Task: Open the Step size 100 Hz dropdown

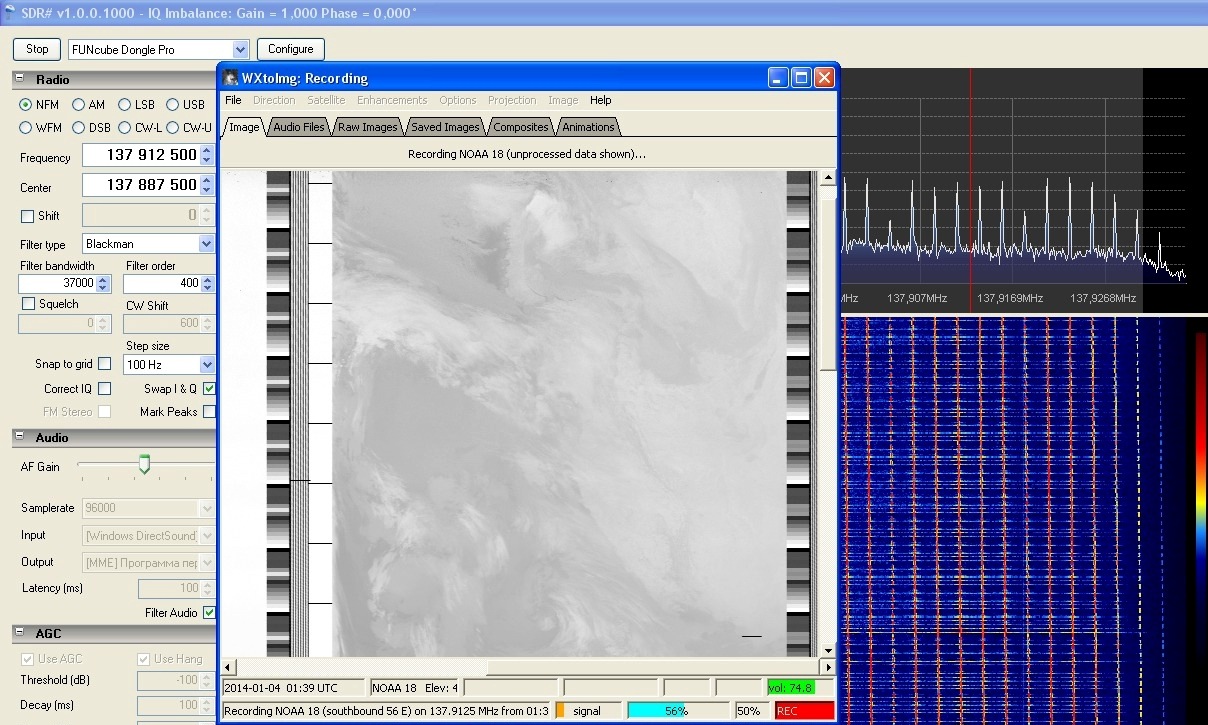Action: 206,365
